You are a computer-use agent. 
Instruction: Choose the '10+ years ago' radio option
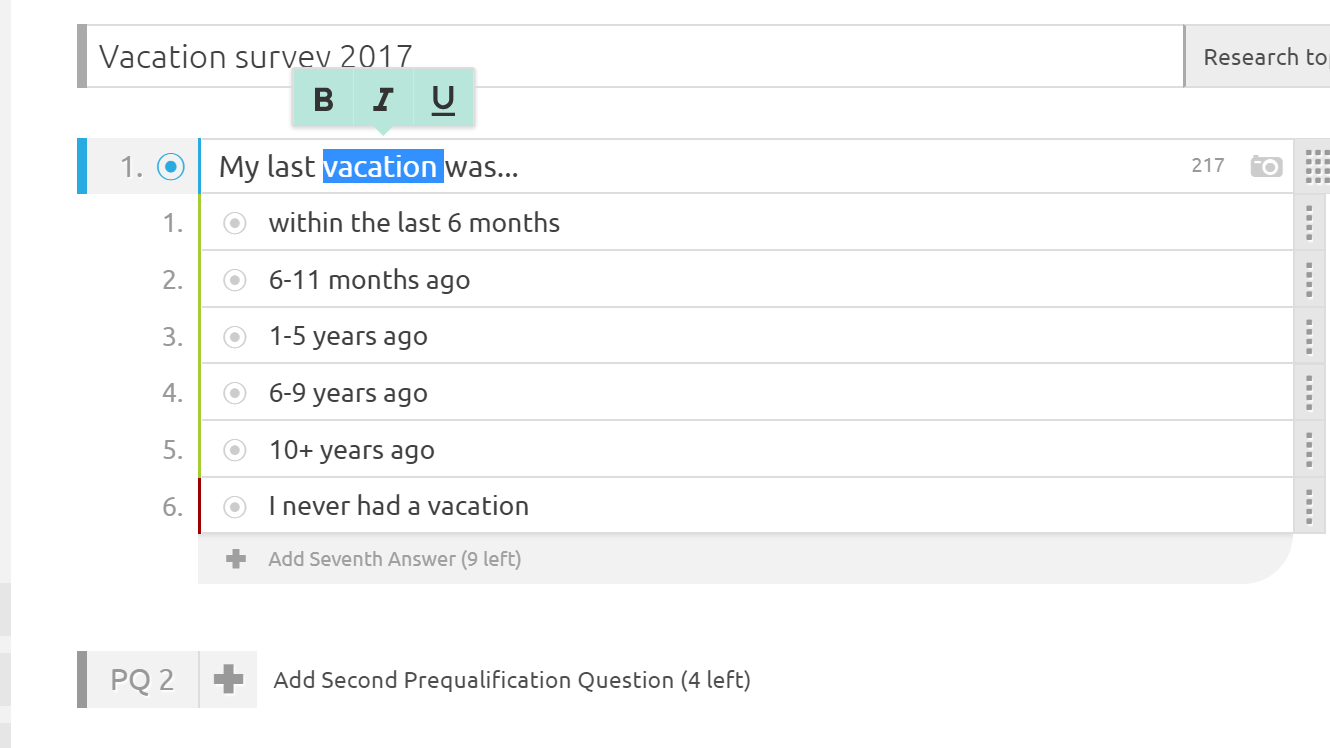pyautogui.click(x=235, y=450)
